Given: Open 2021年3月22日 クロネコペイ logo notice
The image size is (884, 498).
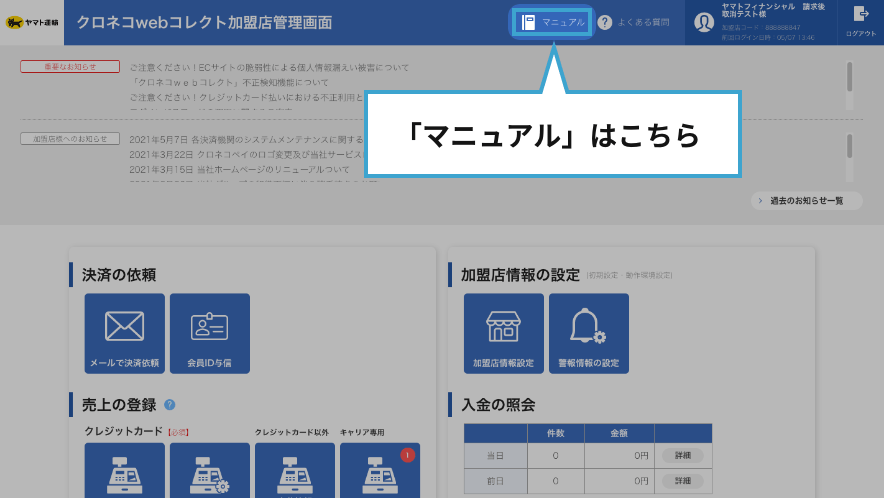Looking at the screenshot, I should pos(246,155).
